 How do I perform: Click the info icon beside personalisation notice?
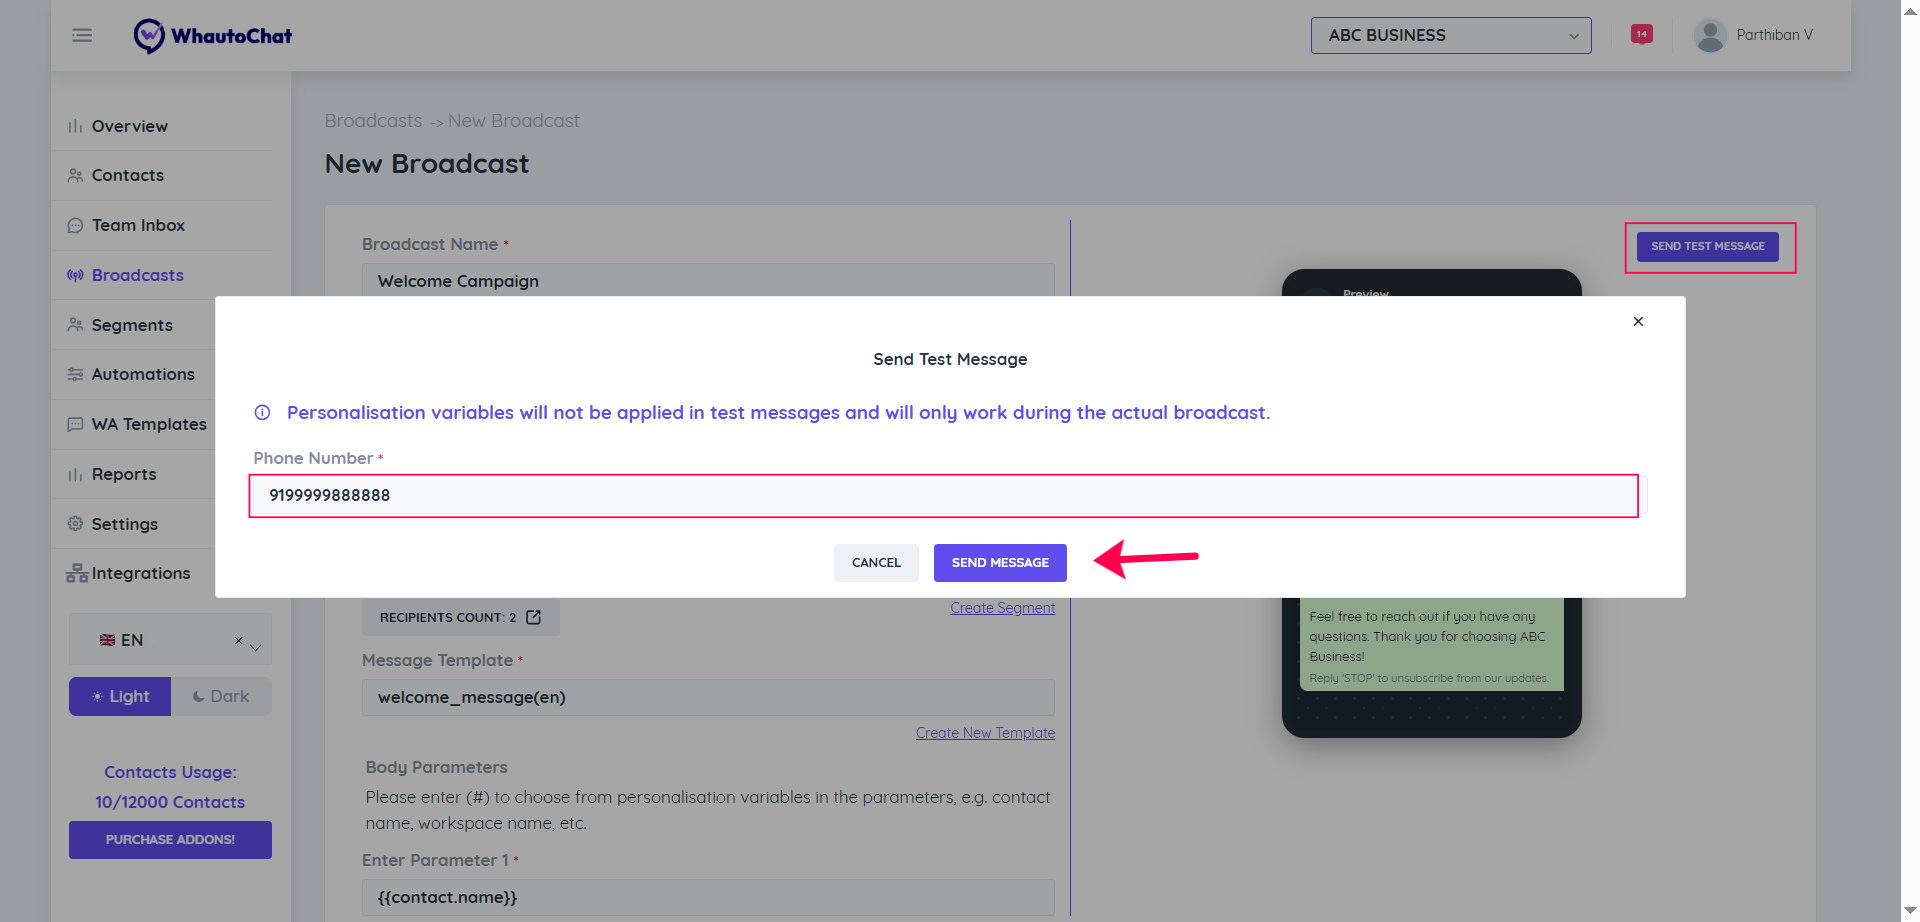[x=262, y=413]
